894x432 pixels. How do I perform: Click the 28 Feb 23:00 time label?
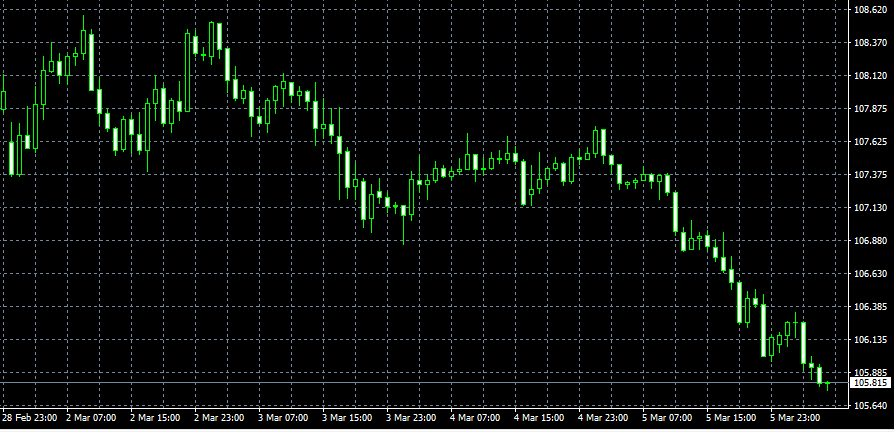pos(30,418)
